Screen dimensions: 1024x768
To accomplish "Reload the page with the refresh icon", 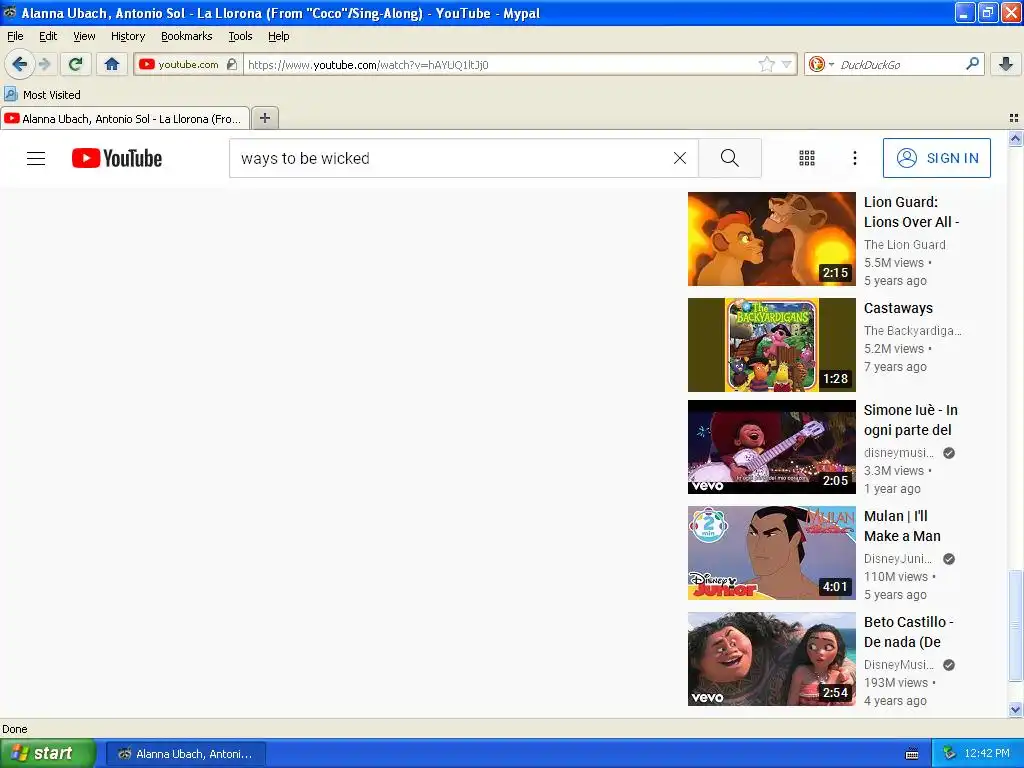I will [76, 64].
